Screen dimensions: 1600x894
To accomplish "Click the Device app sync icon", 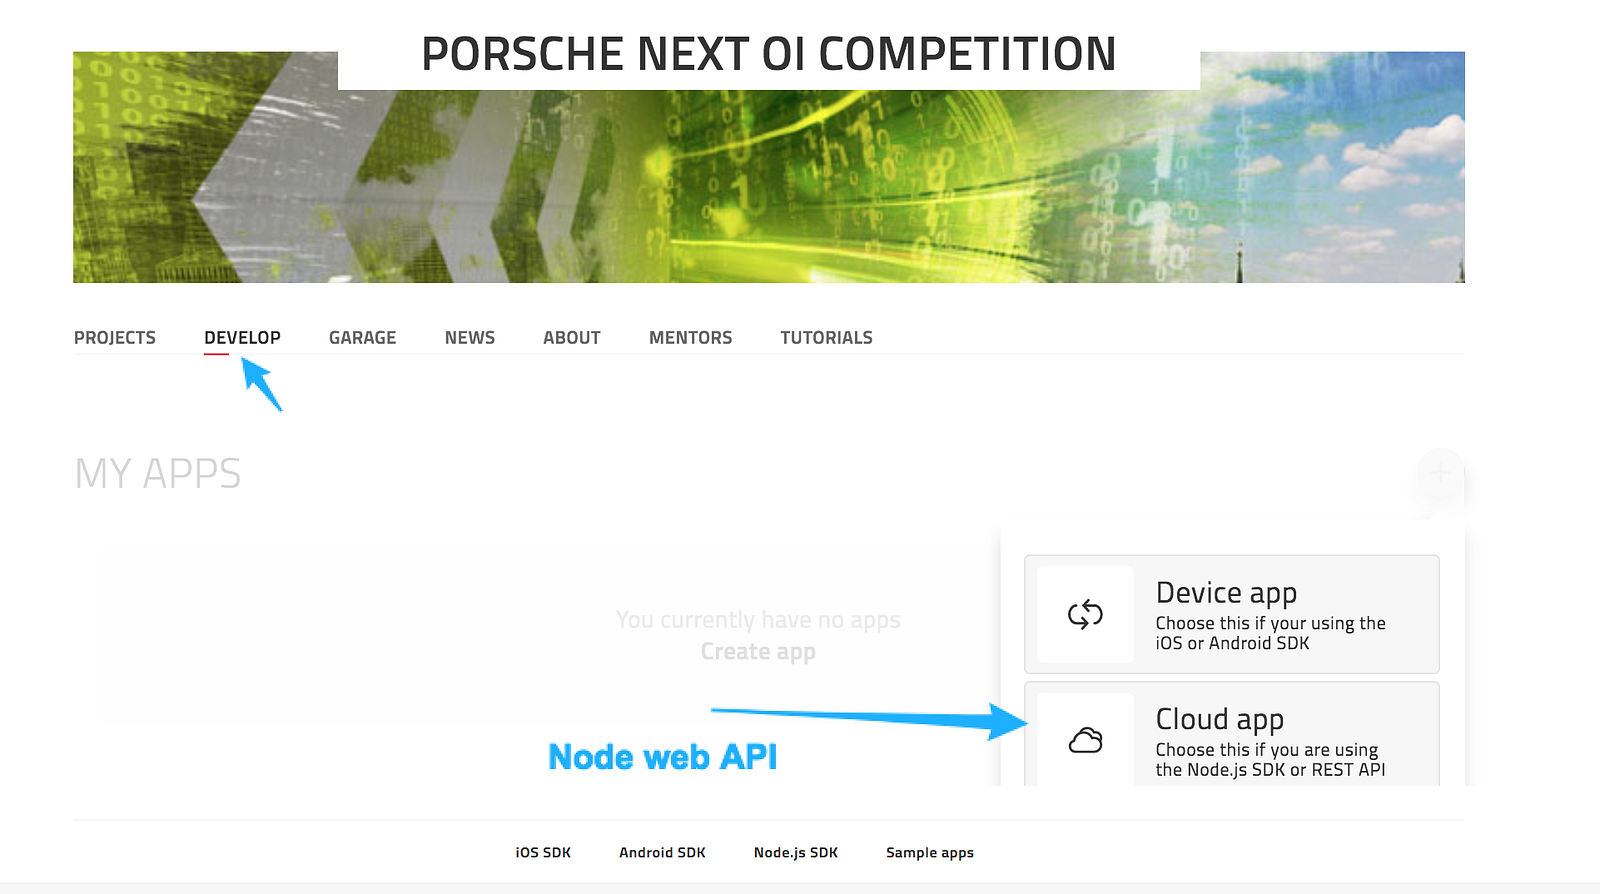I will click(1085, 614).
